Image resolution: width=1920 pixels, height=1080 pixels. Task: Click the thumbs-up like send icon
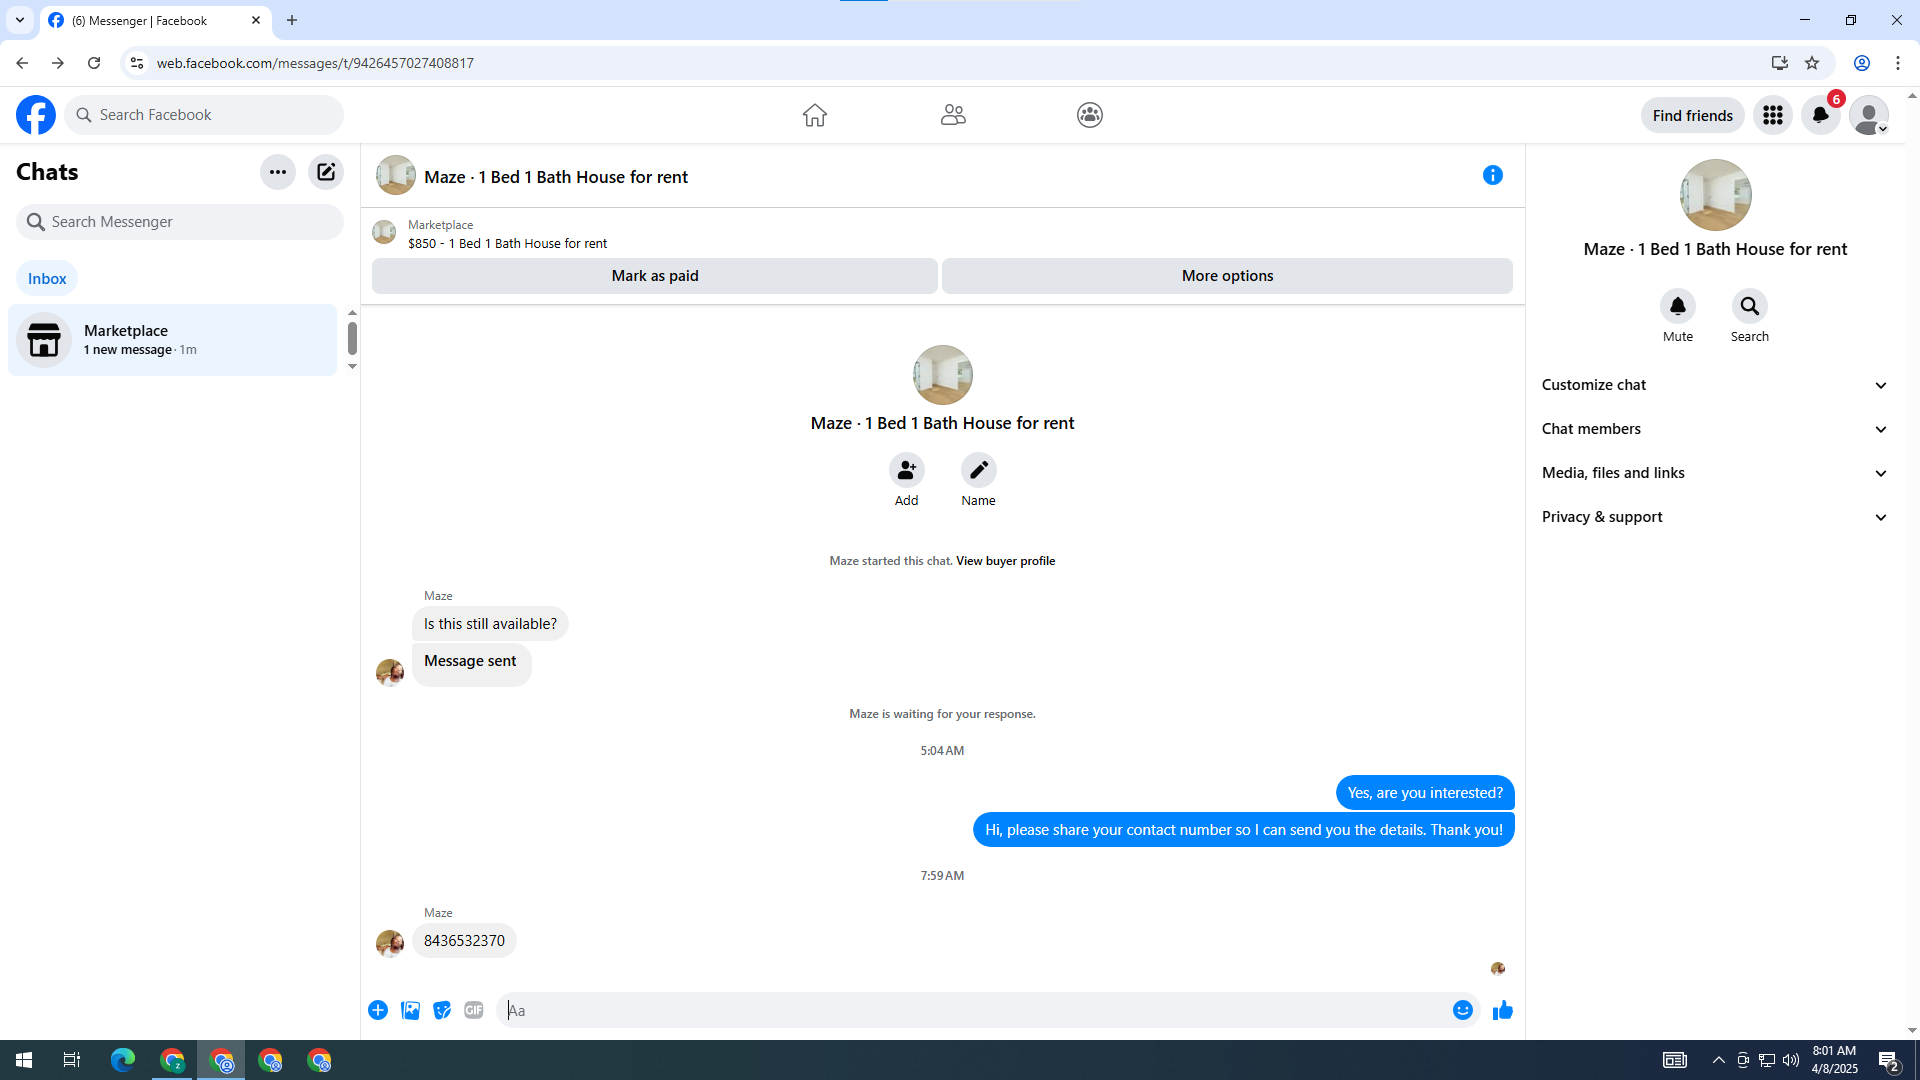(1502, 1011)
